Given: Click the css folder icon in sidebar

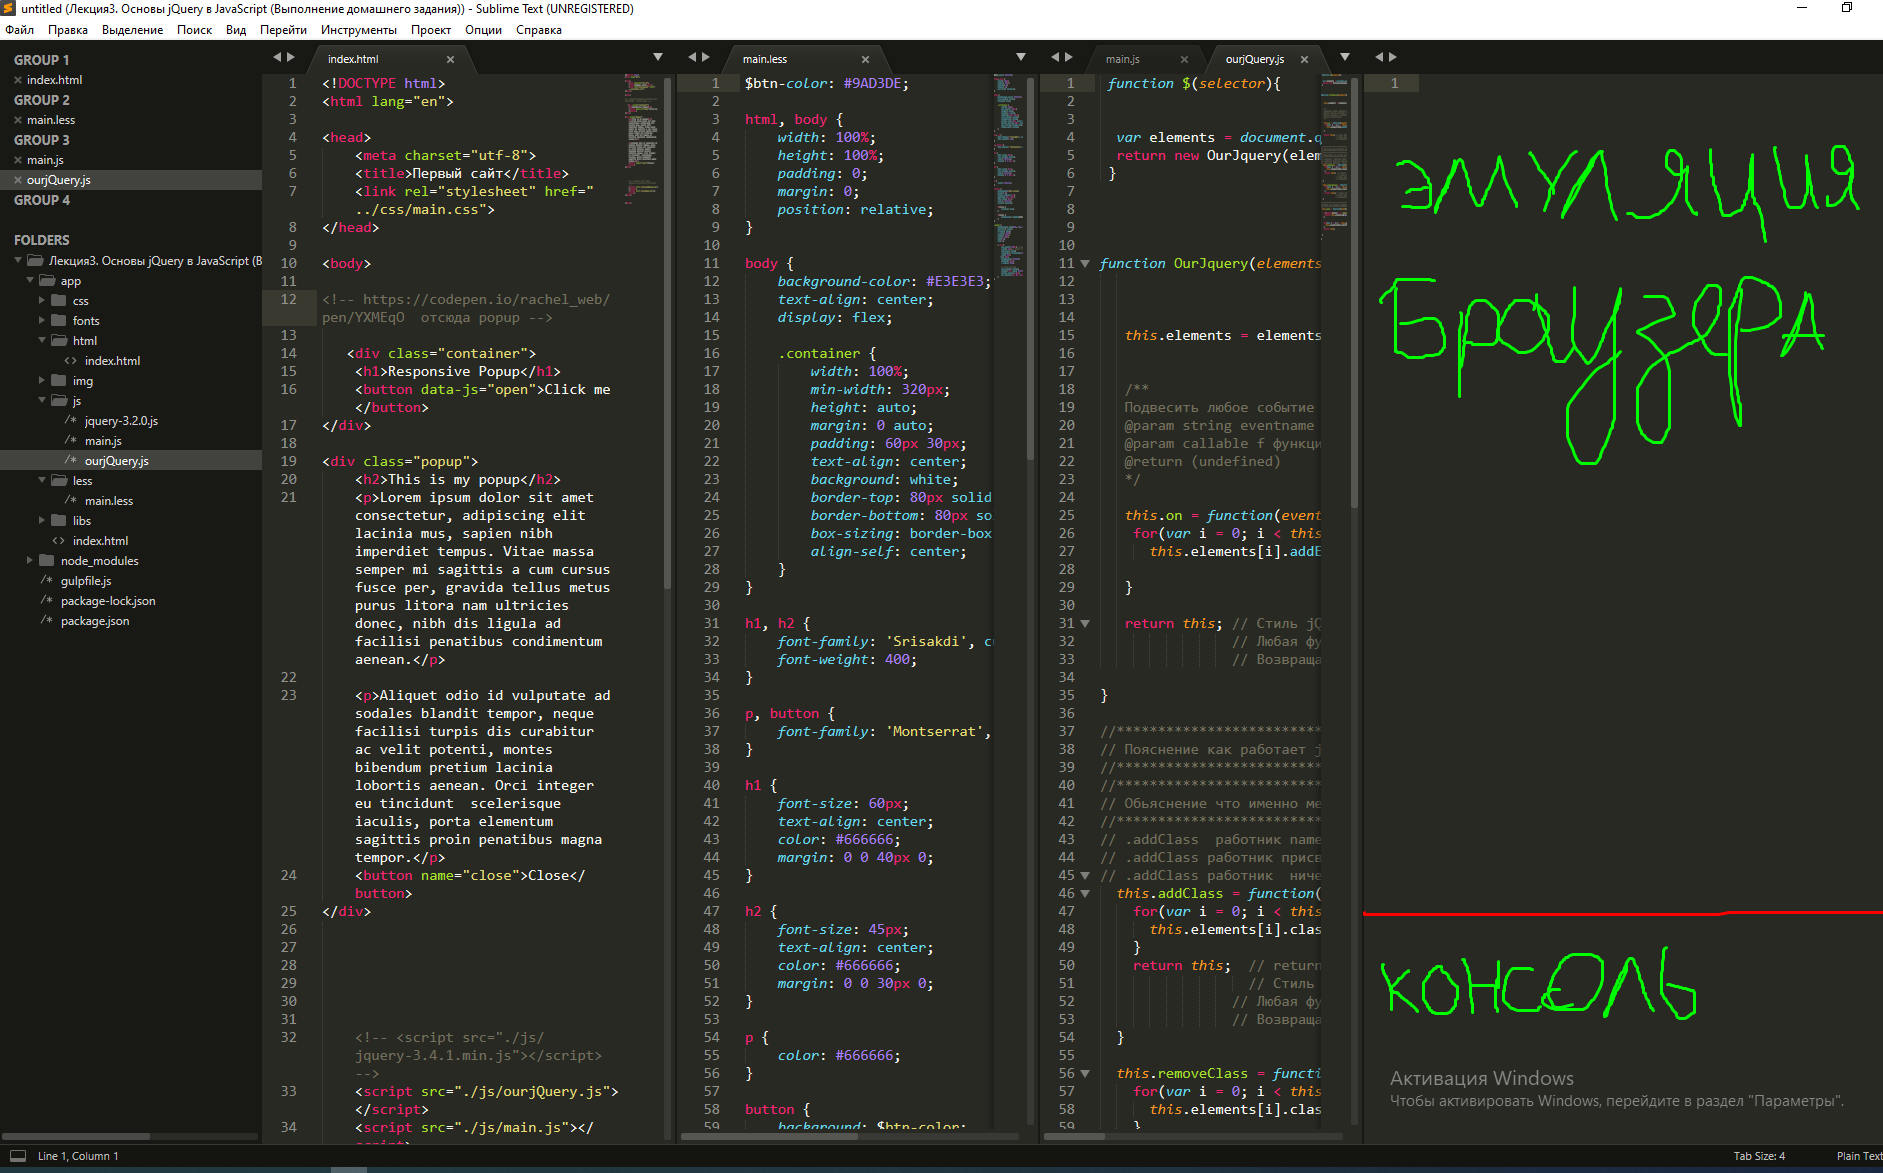Looking at the screenshot, I should (x=58, y=300).
